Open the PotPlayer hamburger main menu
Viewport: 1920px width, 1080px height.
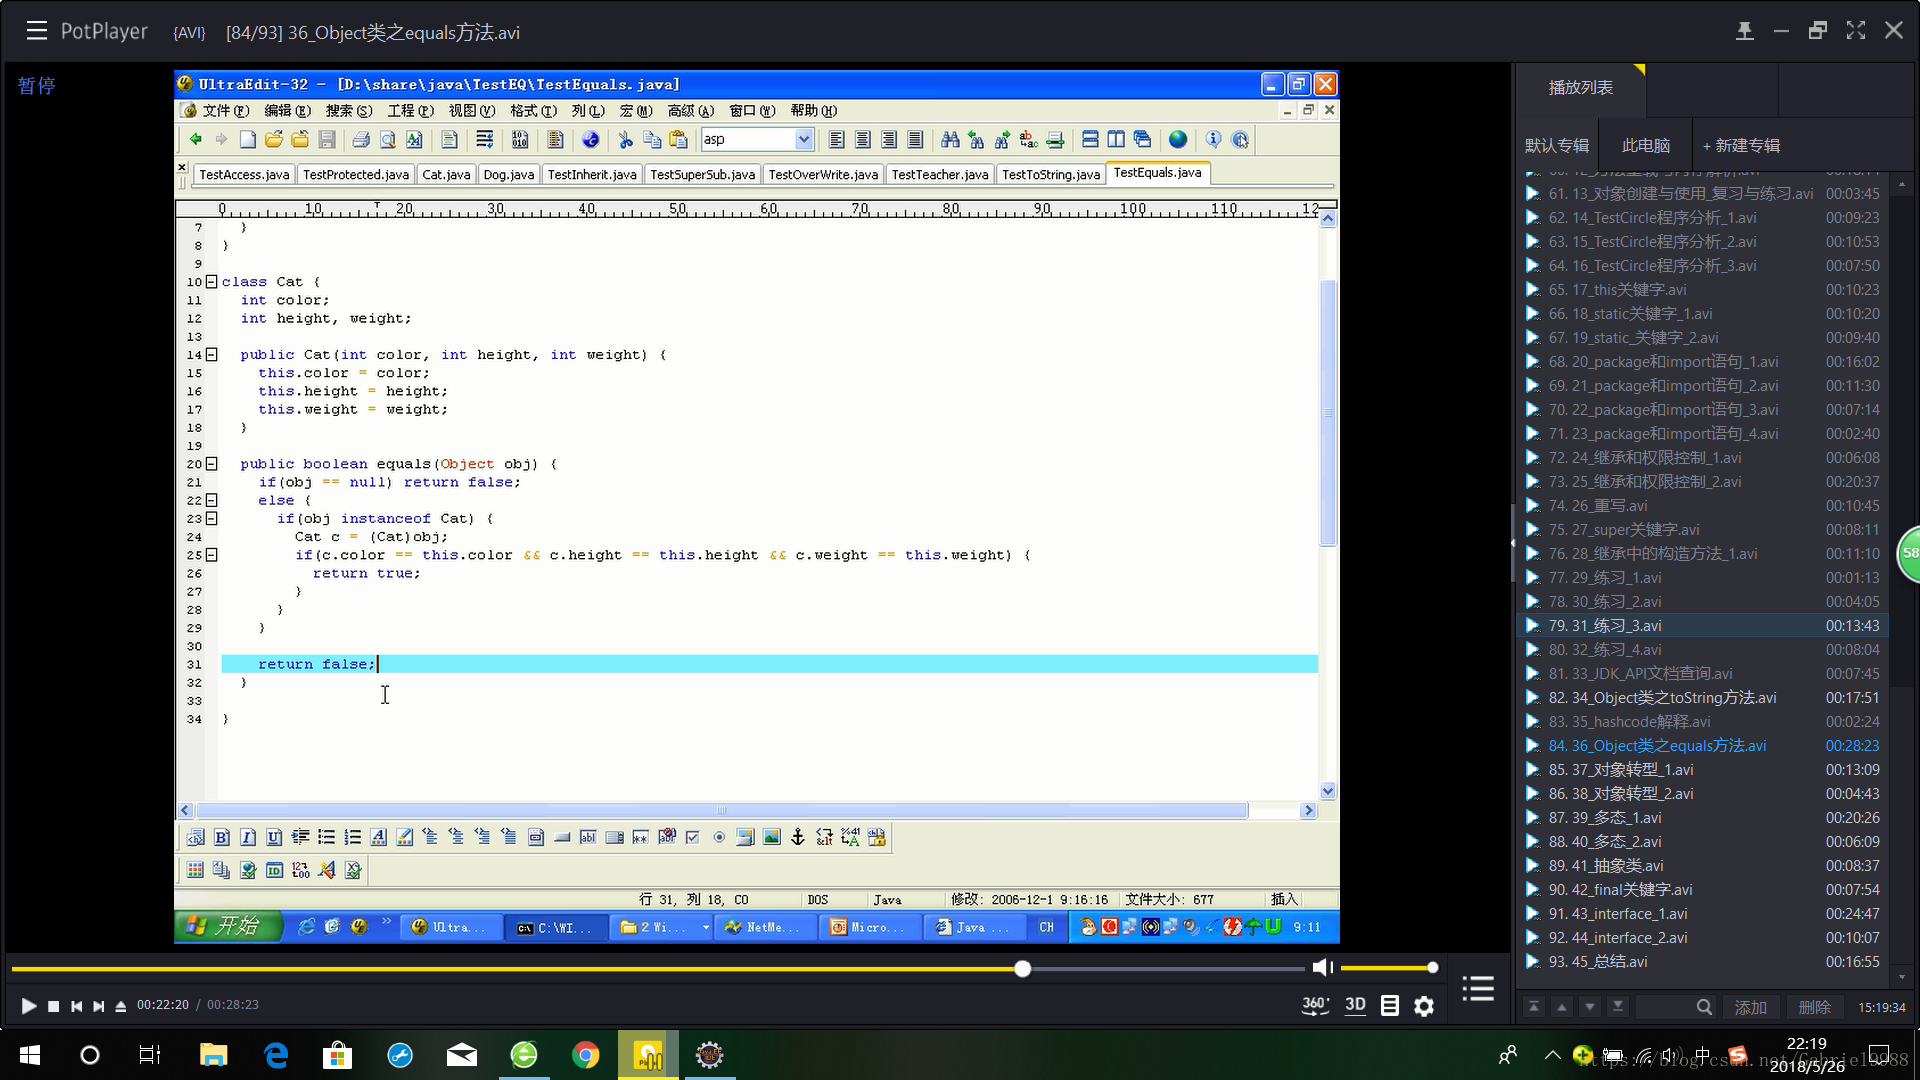(37, 31)
